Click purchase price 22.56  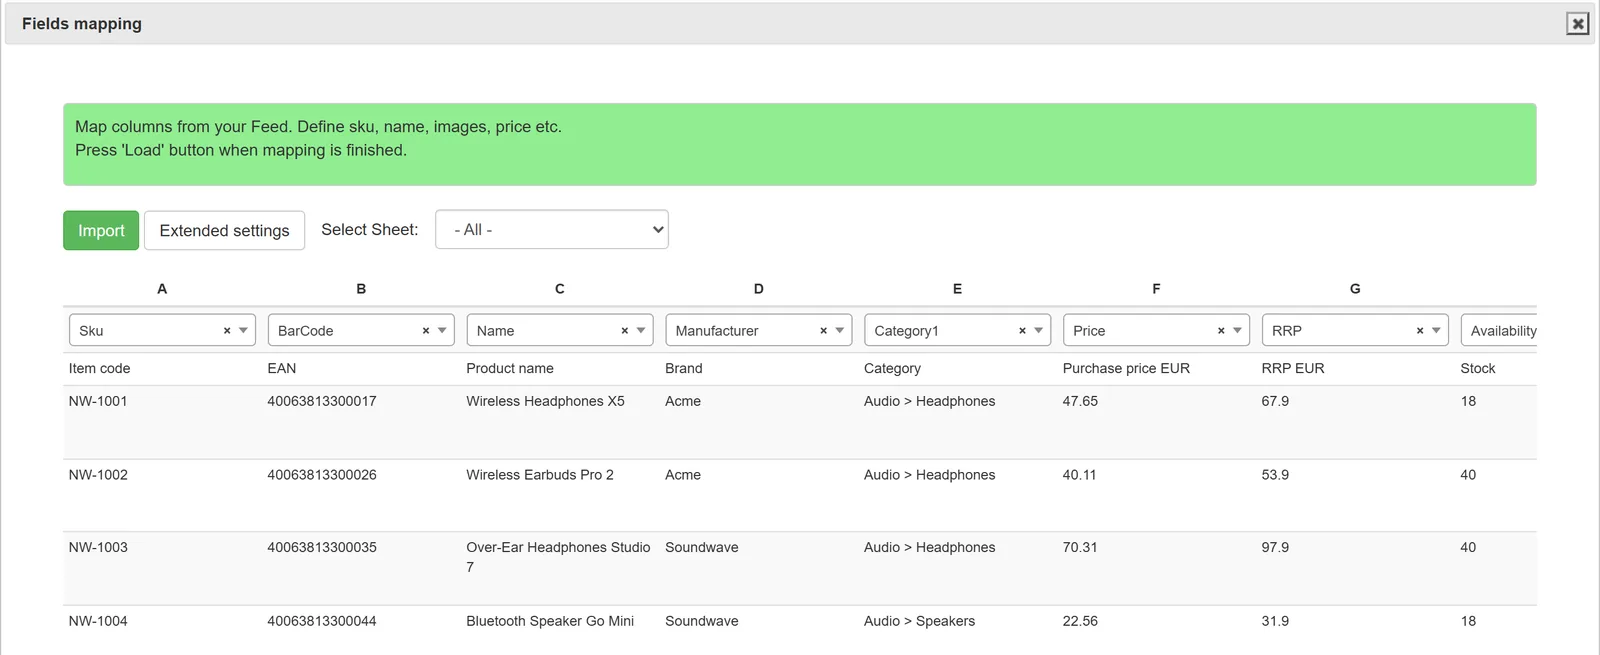(1080, 621)
